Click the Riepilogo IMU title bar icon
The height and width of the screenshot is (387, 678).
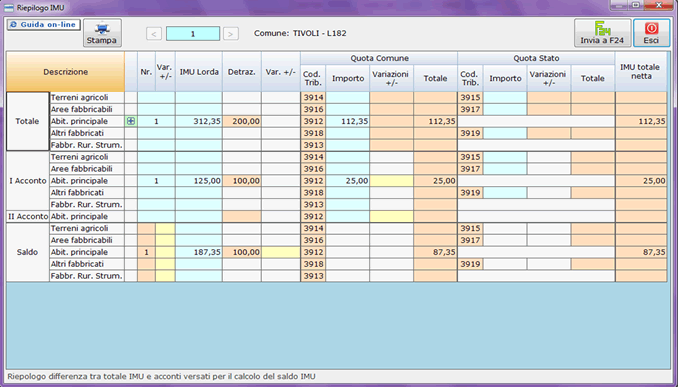(x=9, y=8)
